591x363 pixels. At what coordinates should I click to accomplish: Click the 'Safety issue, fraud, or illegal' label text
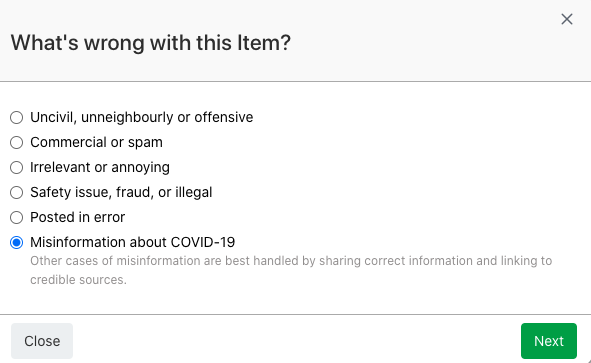[121, 192]
